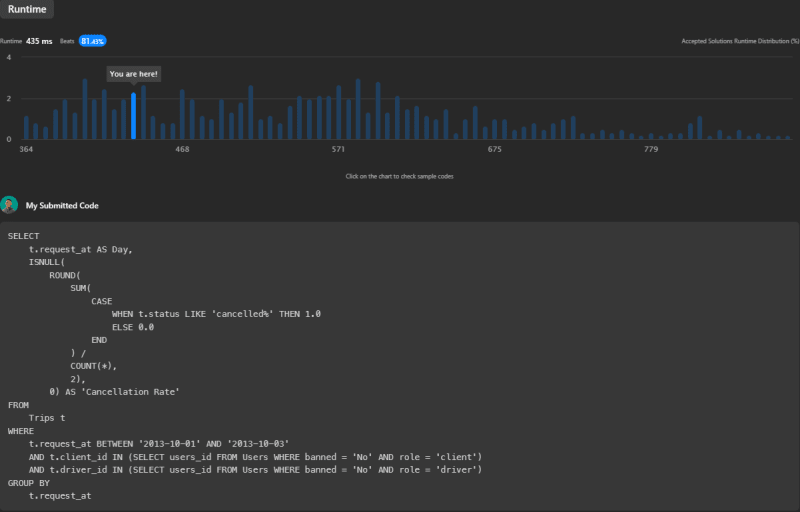
Task: Click the "ELSE 0.0" code line
Action: click(133, 327)
